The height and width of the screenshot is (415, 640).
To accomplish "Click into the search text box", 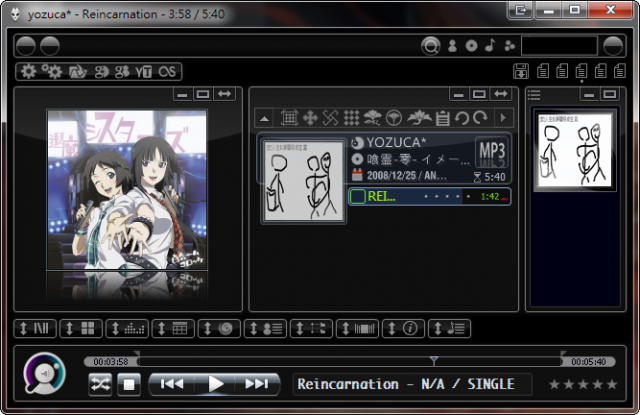I will [x=559, y=46].
